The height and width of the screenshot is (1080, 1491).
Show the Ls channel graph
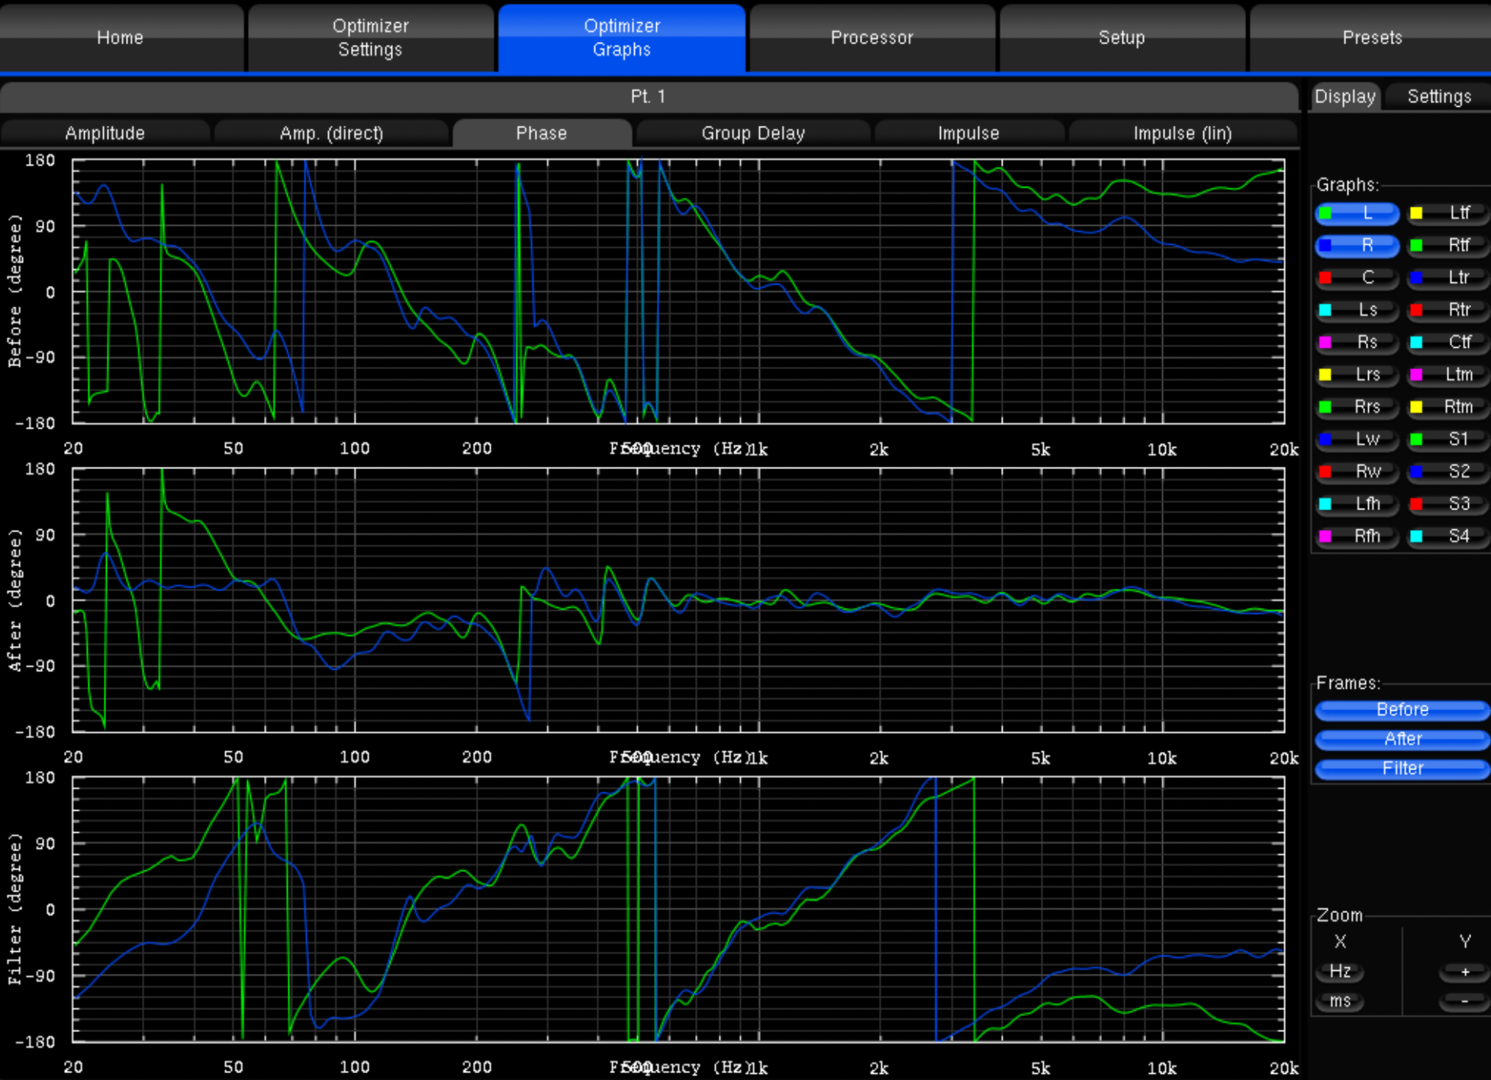pyautogui.click(x=1357, y=310)
